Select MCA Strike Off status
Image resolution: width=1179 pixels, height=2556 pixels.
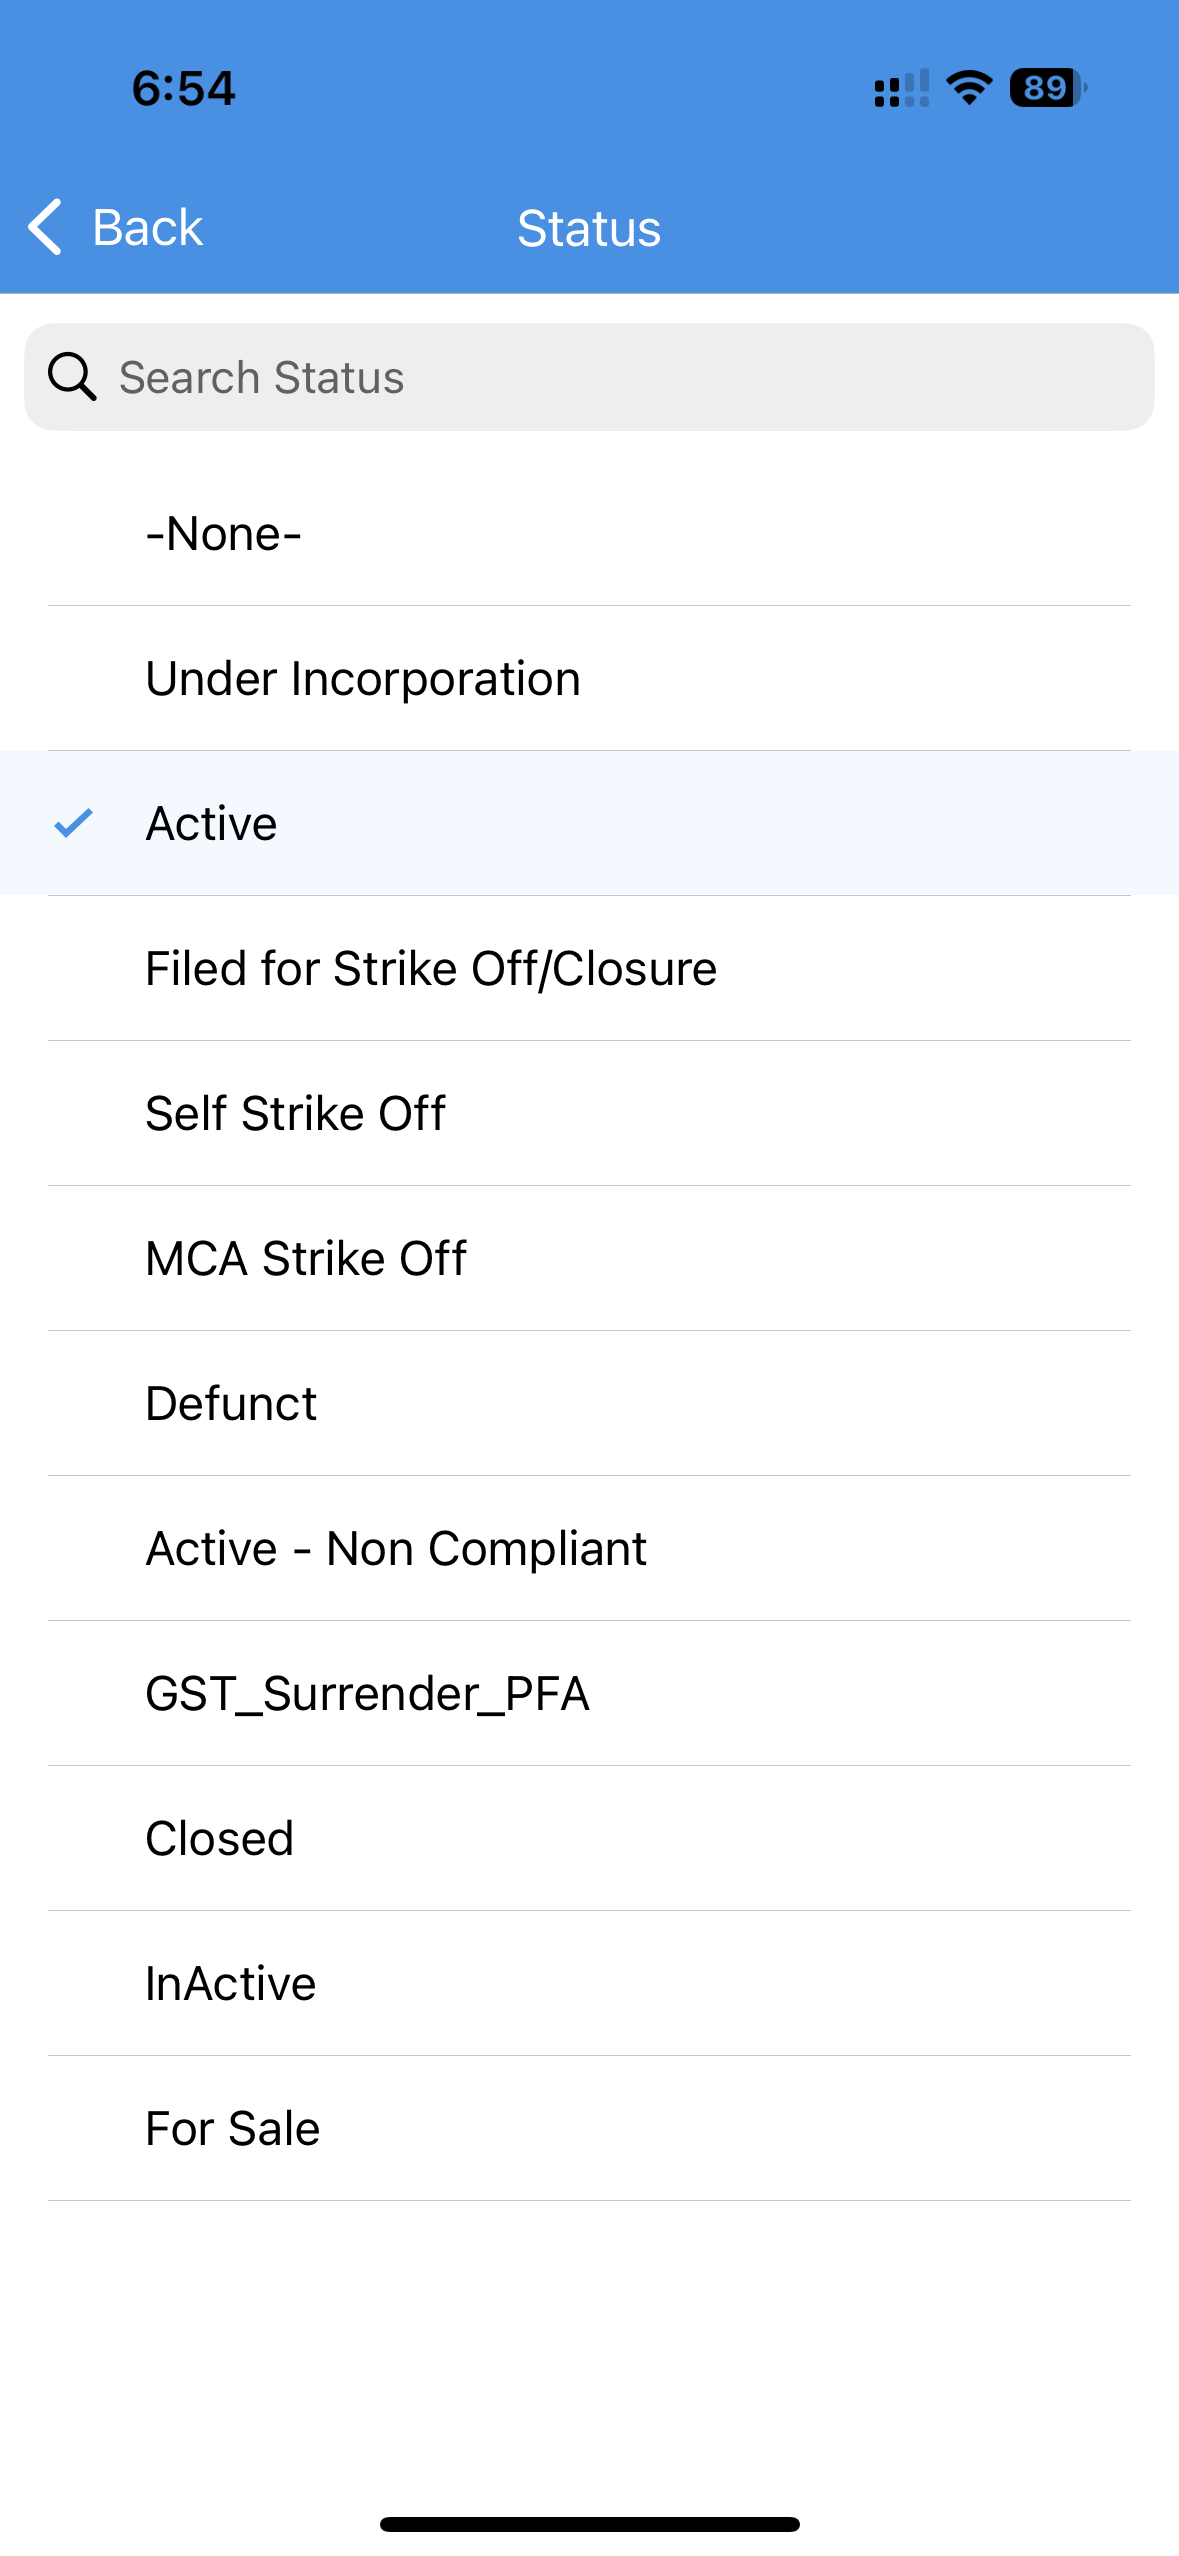[x=589, y=1258]
